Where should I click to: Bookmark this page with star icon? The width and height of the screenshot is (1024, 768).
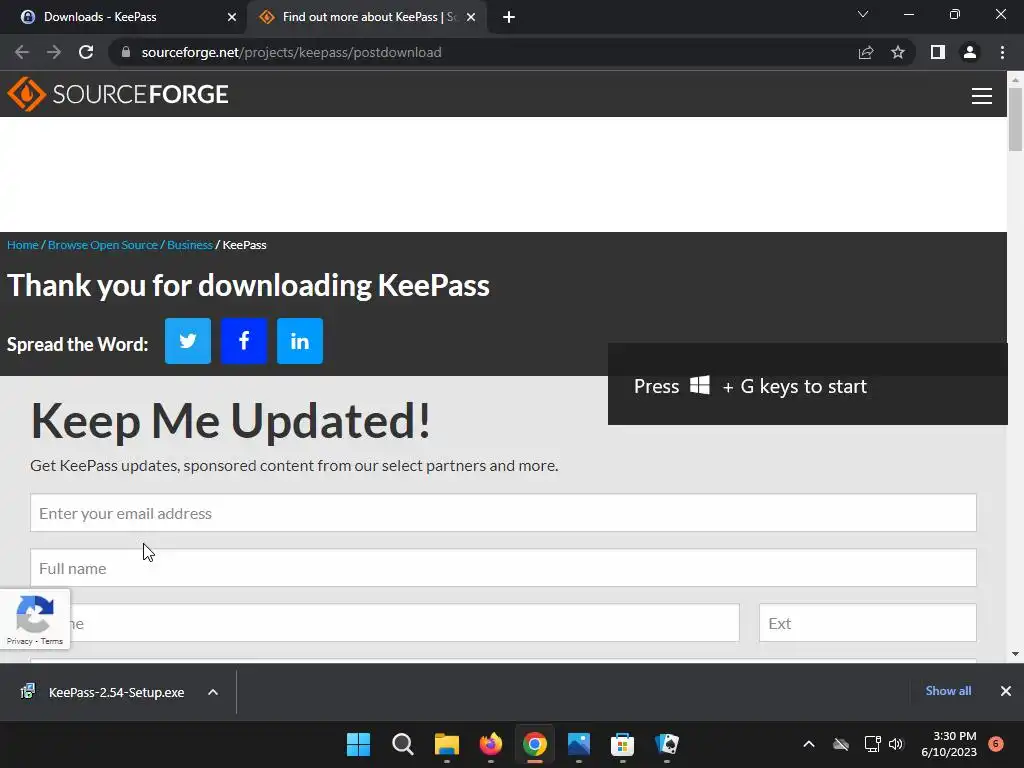[898, 52]
